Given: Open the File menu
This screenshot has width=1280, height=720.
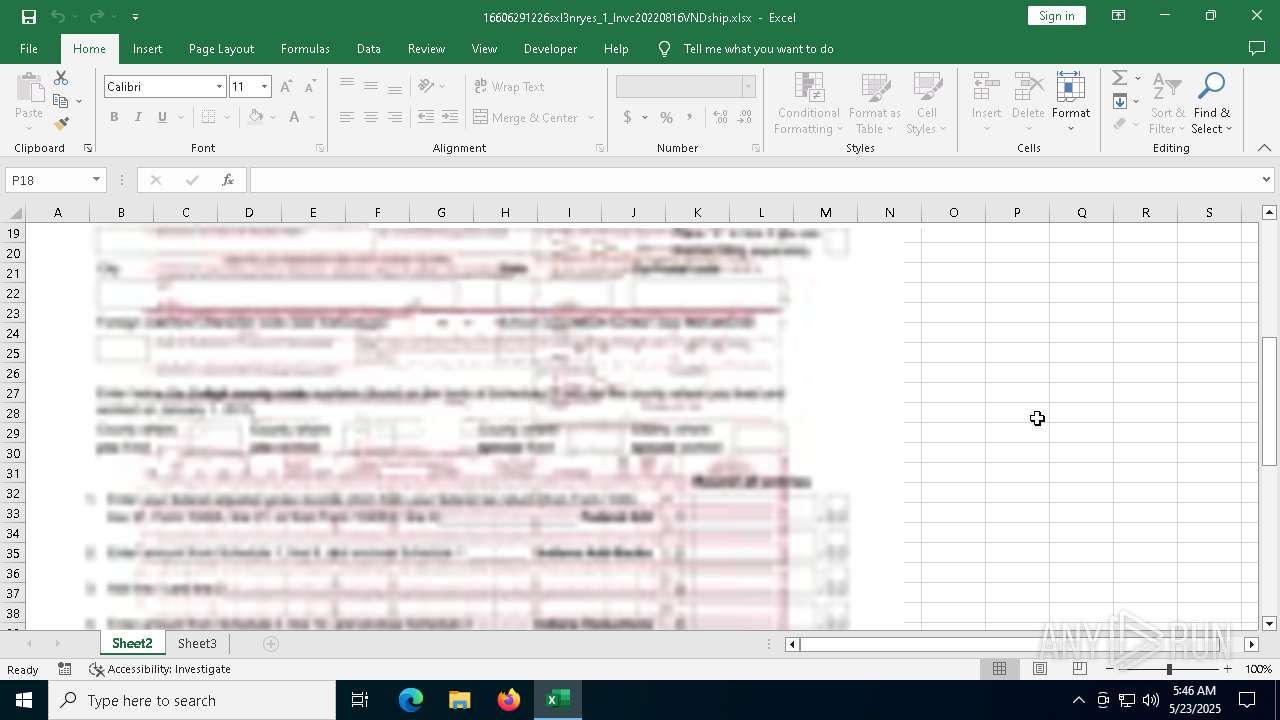Looking at the screenshot, I should 29,49.
